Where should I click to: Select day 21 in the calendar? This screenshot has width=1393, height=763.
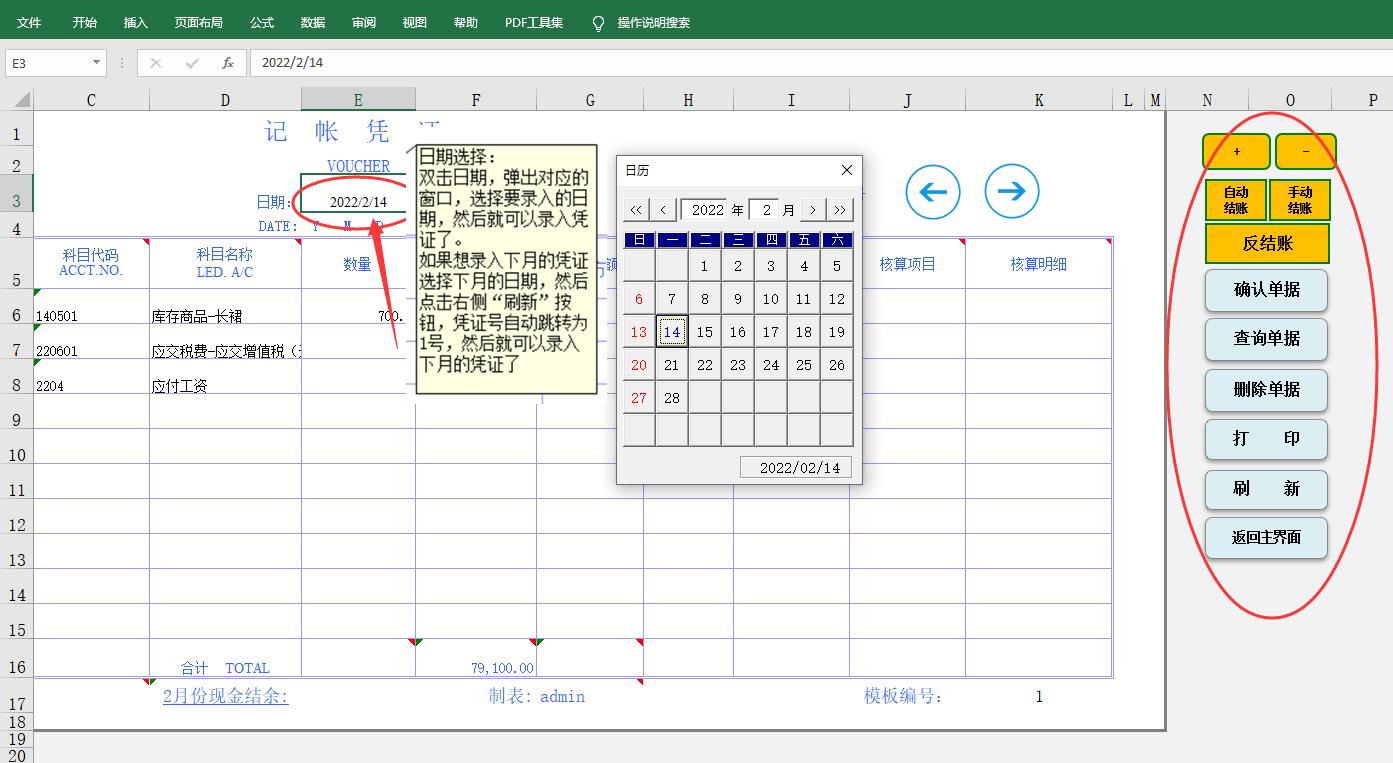pos(671,365)
